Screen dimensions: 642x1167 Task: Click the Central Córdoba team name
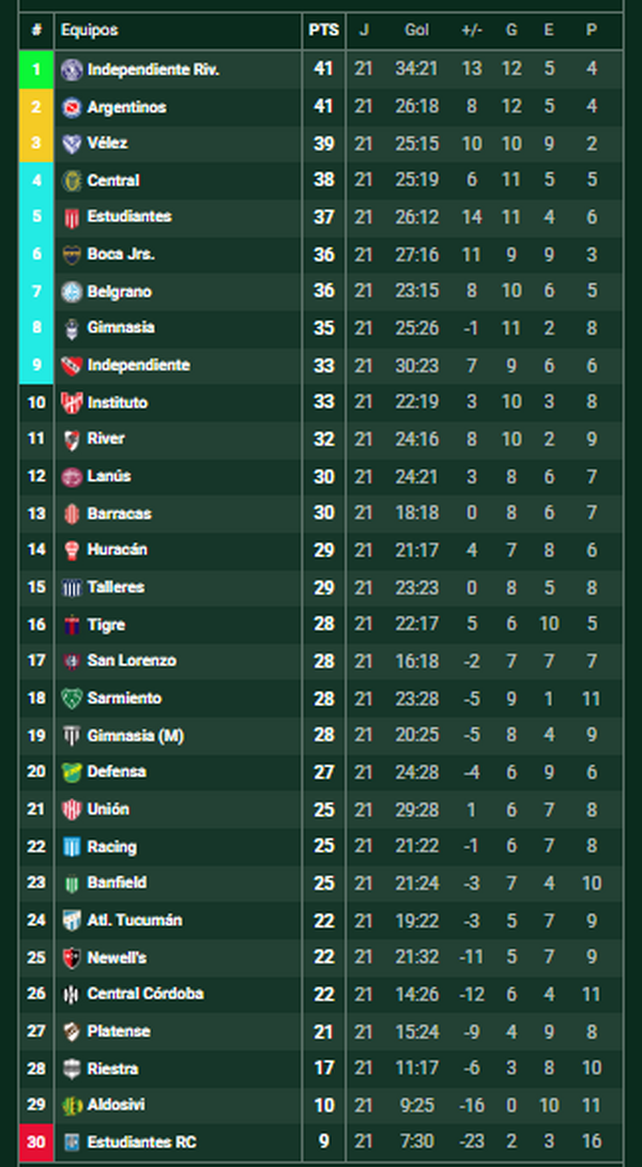(x=145, y=994)
